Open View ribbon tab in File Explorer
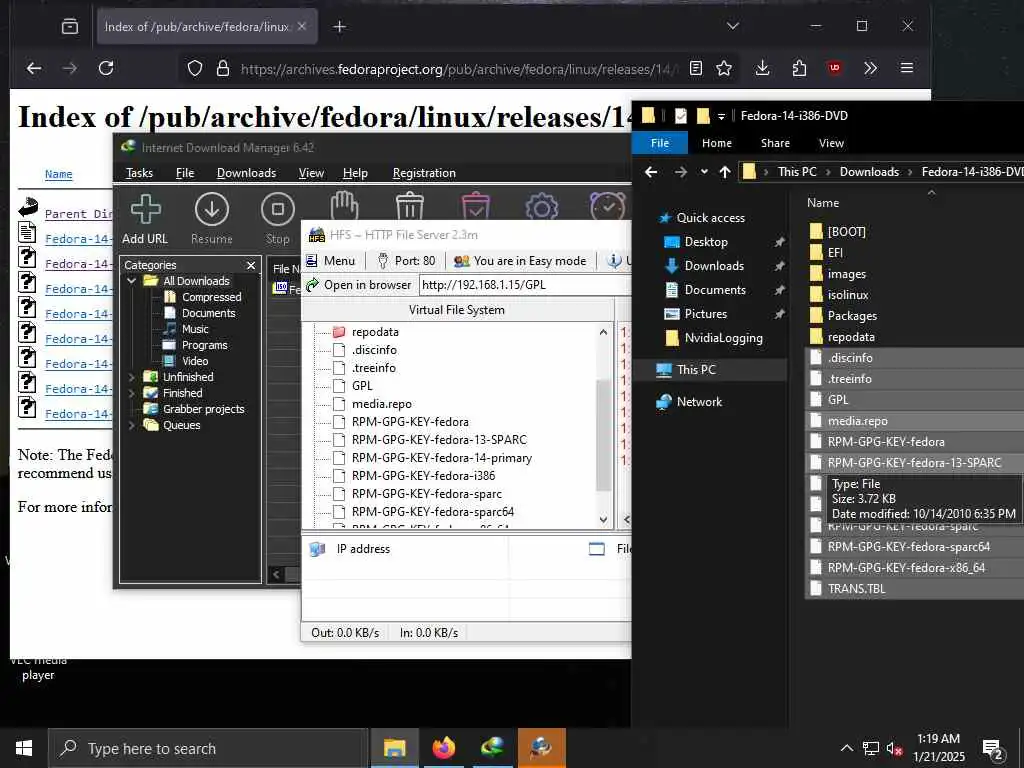The width and height of the screenshot is (1024, 768). (831, 143)
